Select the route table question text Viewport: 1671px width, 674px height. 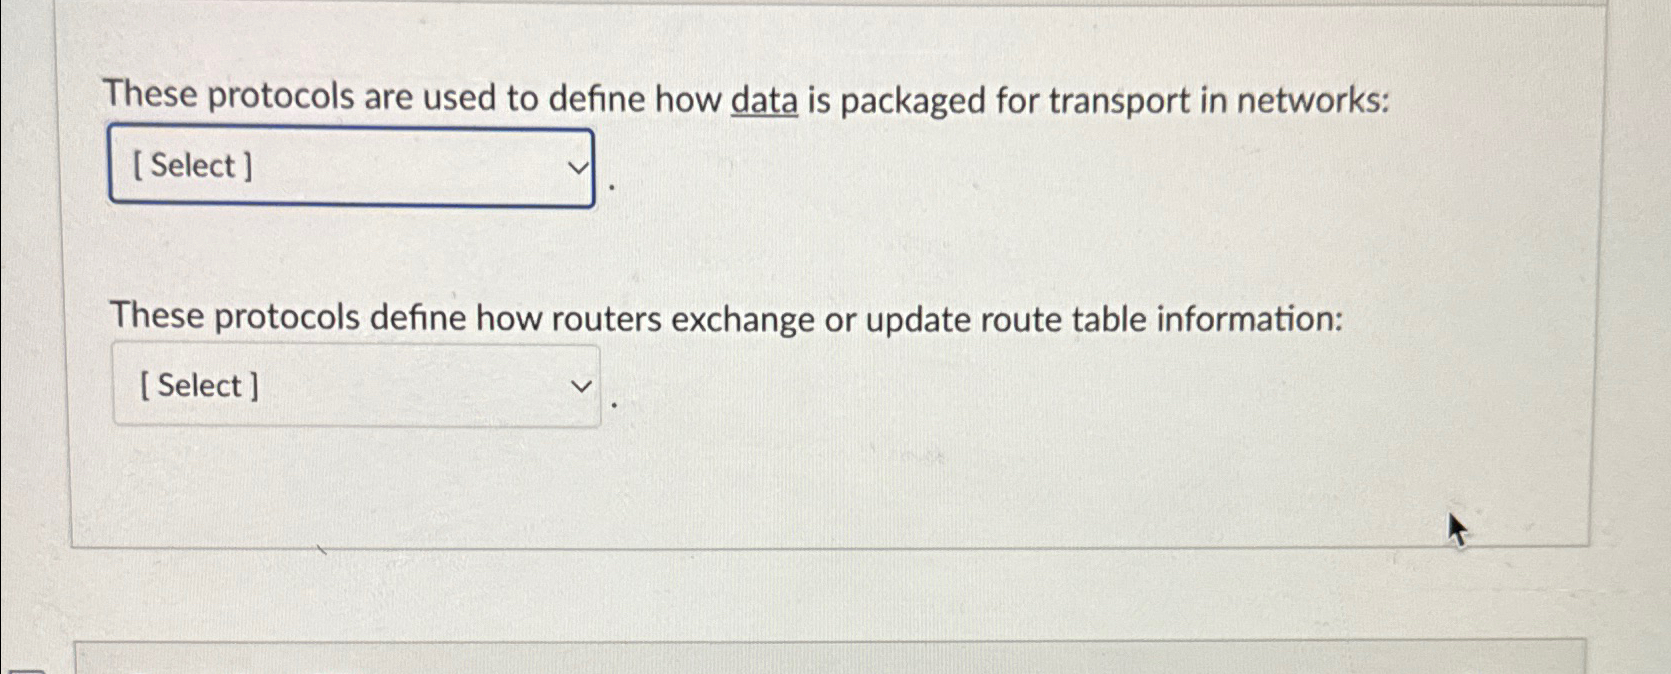click(725, 319)
